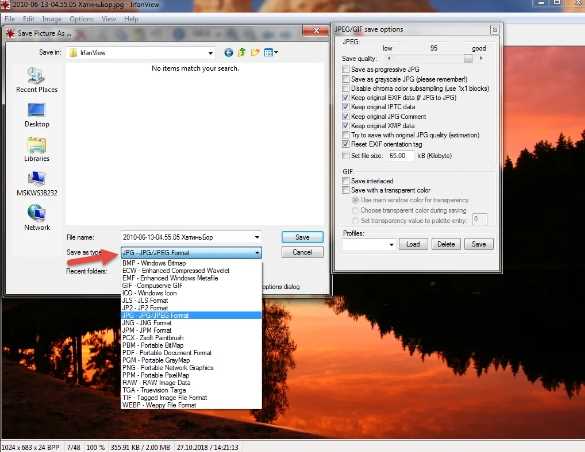Open the View Menu icon dropdown

[x=271, y=53]
